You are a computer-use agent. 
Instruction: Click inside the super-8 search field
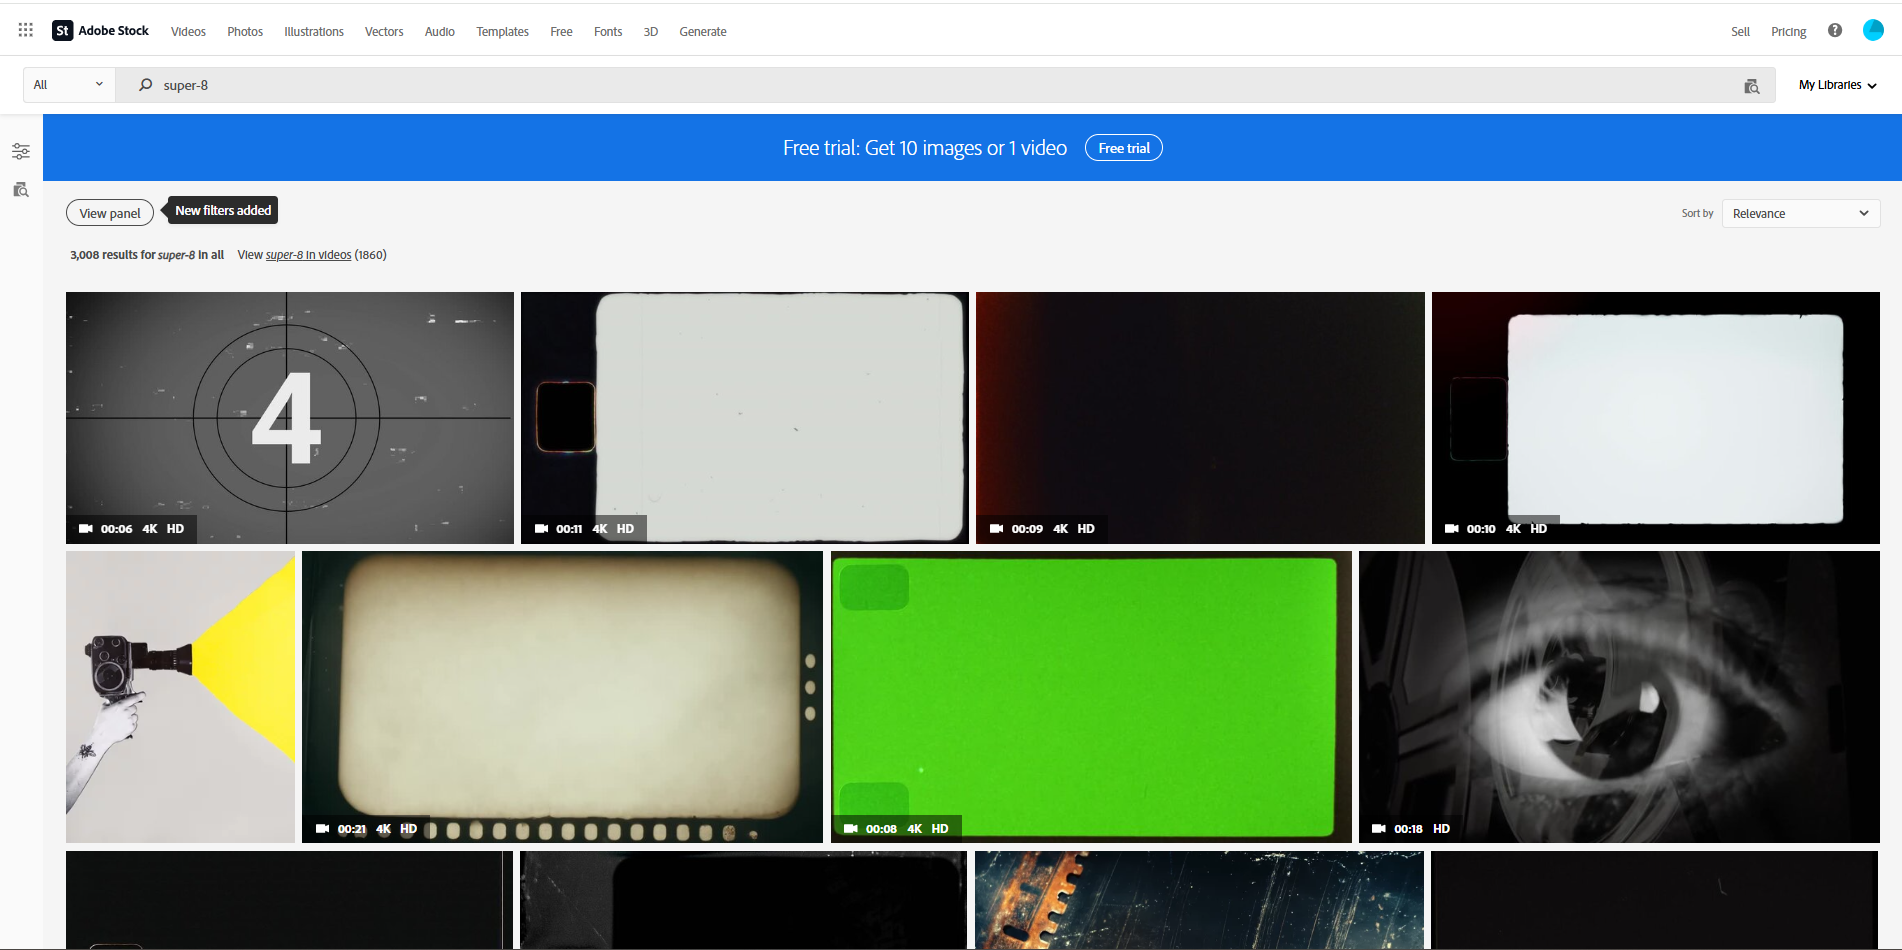400,85
